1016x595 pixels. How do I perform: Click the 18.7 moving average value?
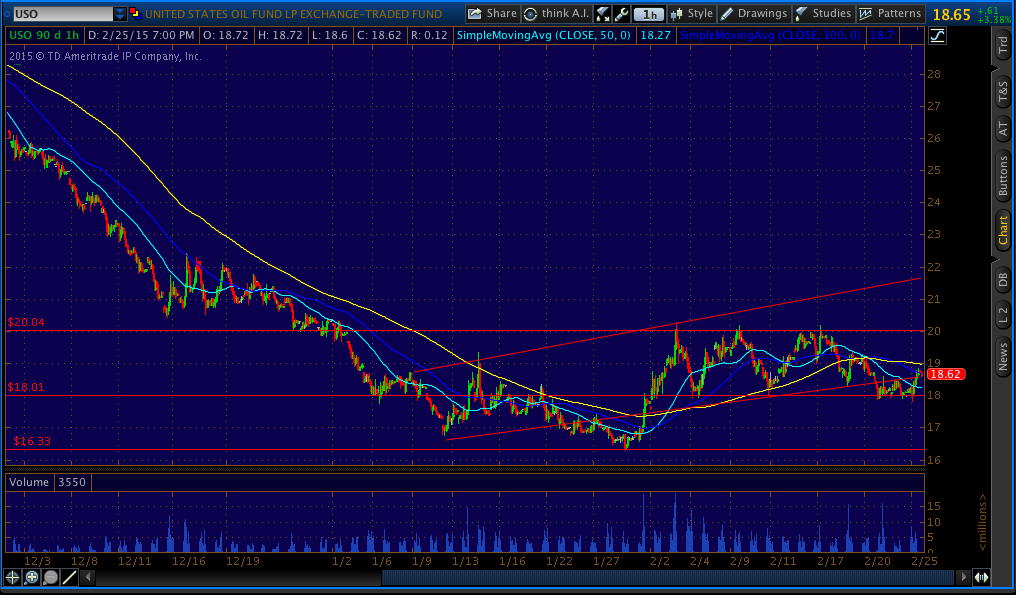pos(882,35)
